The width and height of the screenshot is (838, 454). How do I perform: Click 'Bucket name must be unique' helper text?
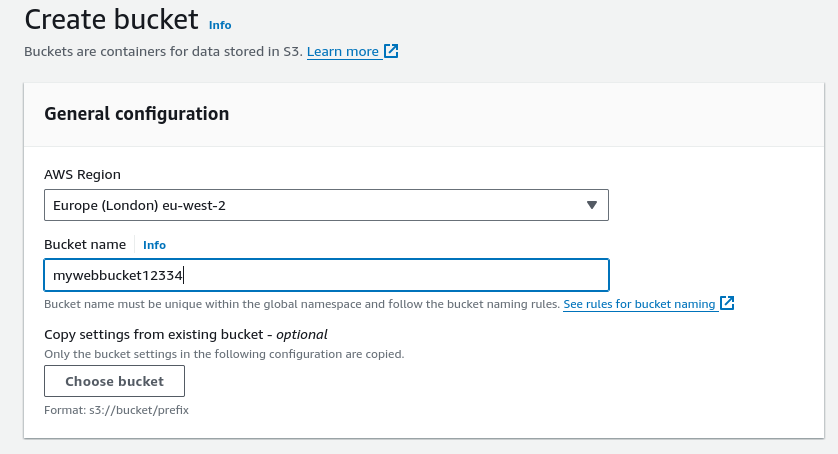pos(302,304)
